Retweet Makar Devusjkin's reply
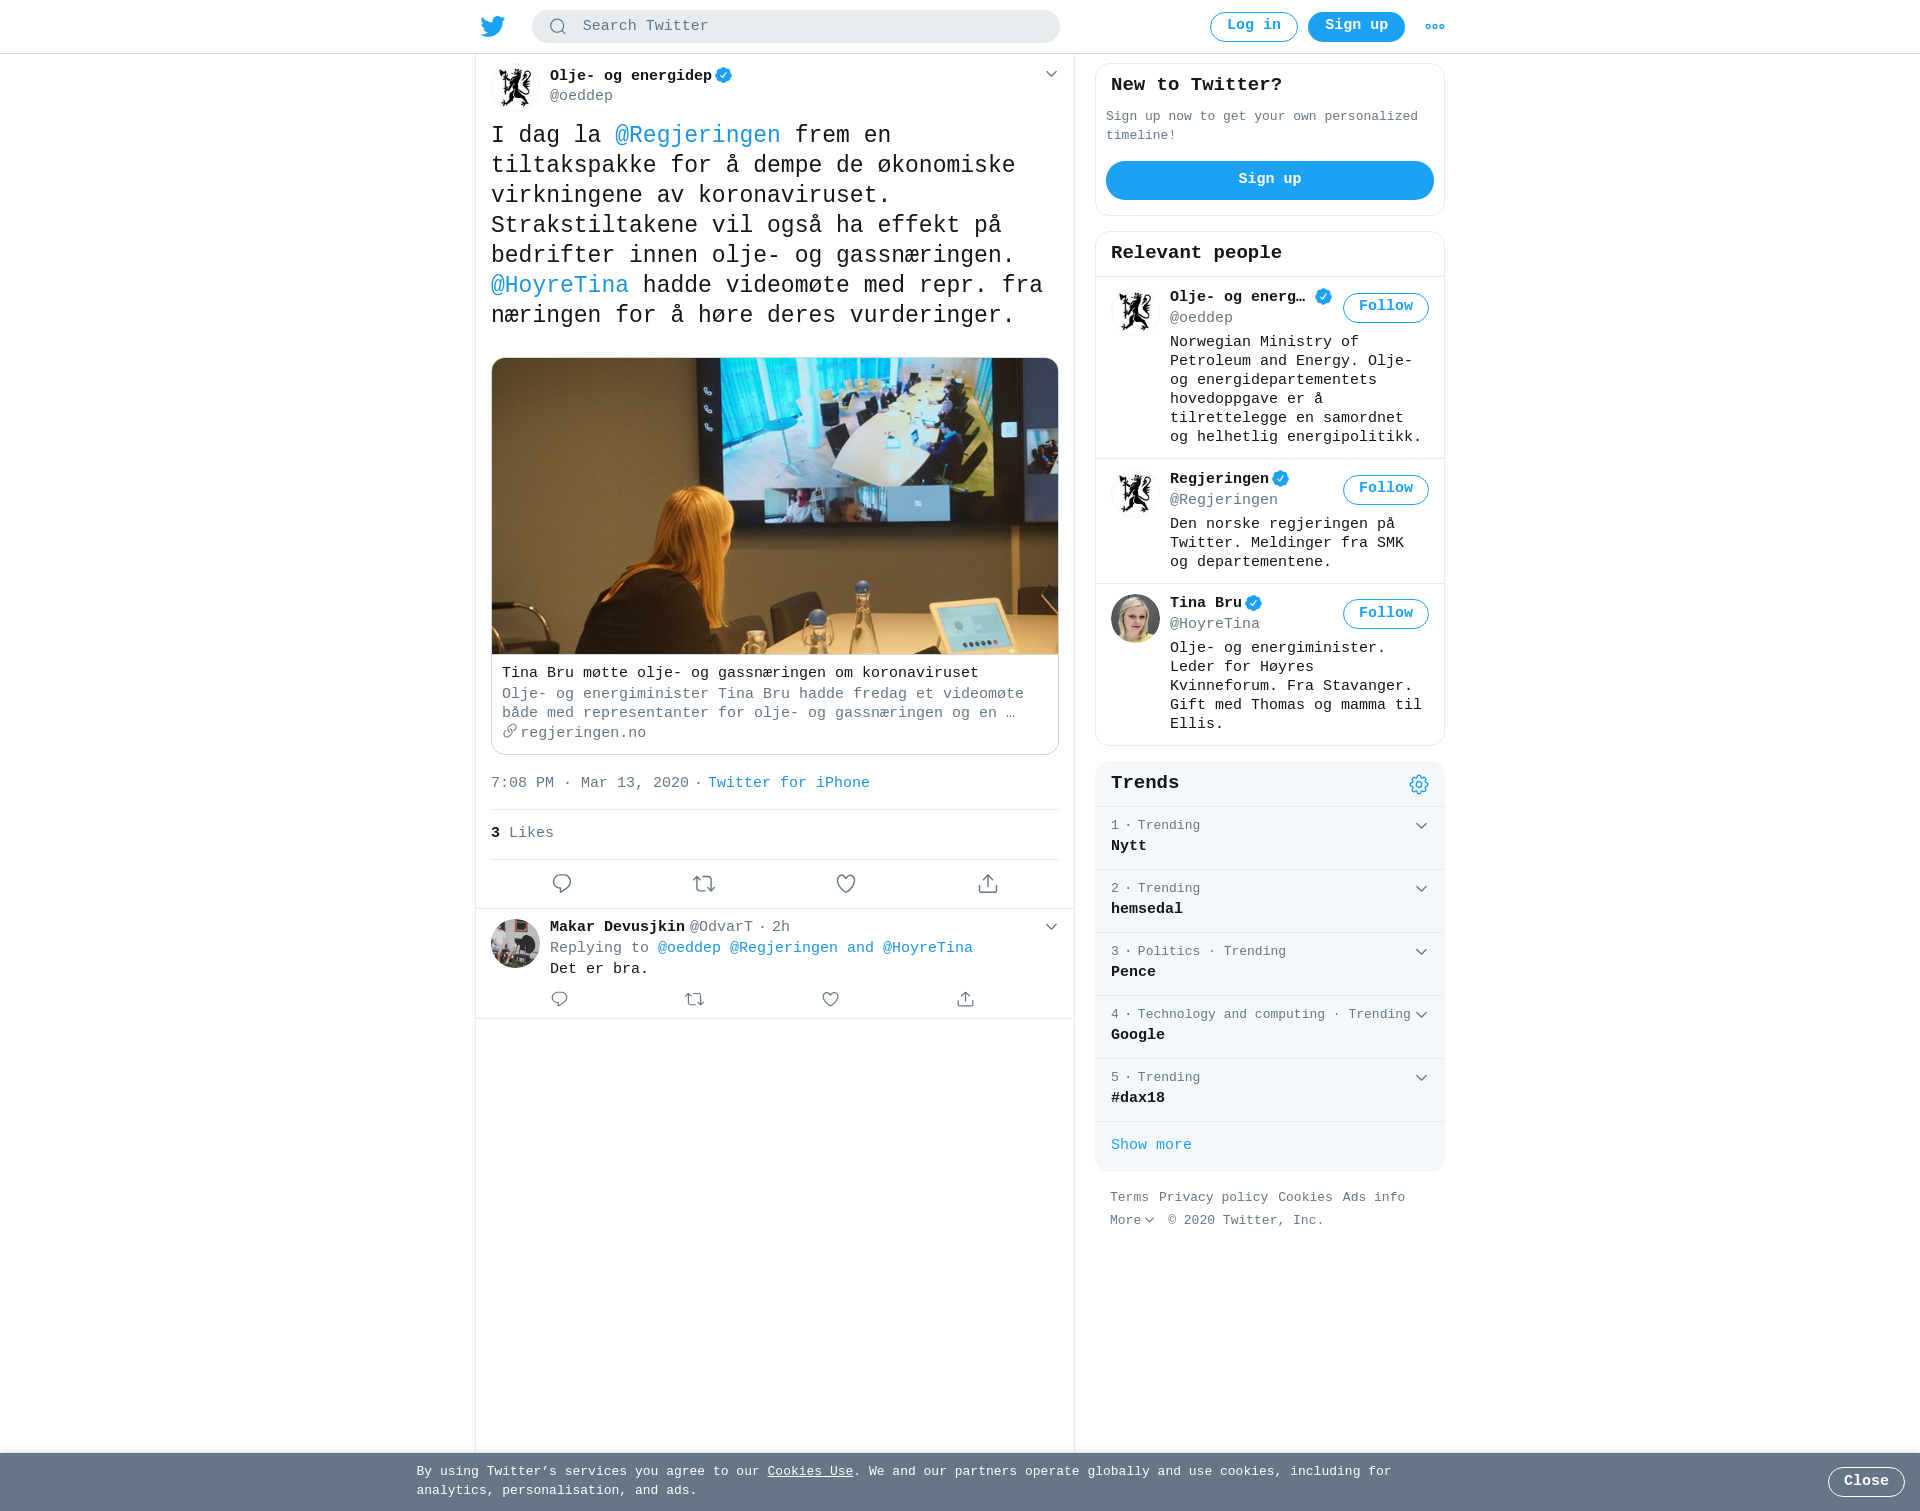Image resolution: width=1920 pixels, height=1511 pixels. tap(695, 999)
